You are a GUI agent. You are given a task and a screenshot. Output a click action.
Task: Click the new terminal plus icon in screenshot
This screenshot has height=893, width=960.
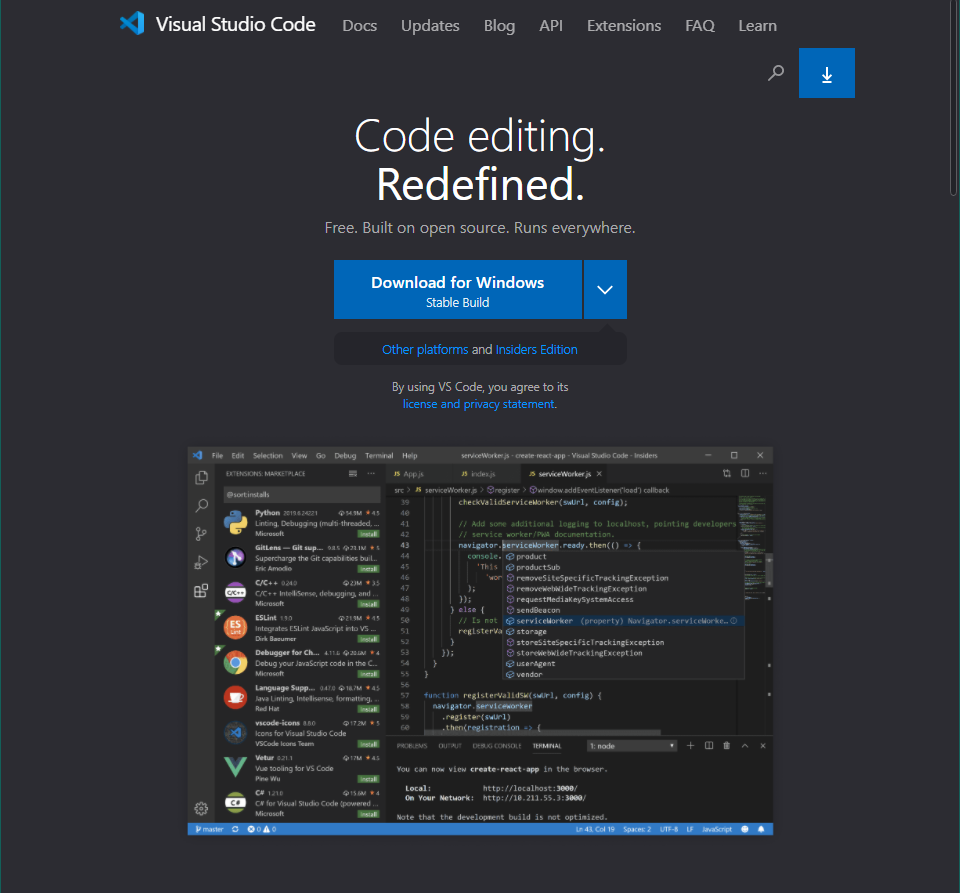click(690, 745)
